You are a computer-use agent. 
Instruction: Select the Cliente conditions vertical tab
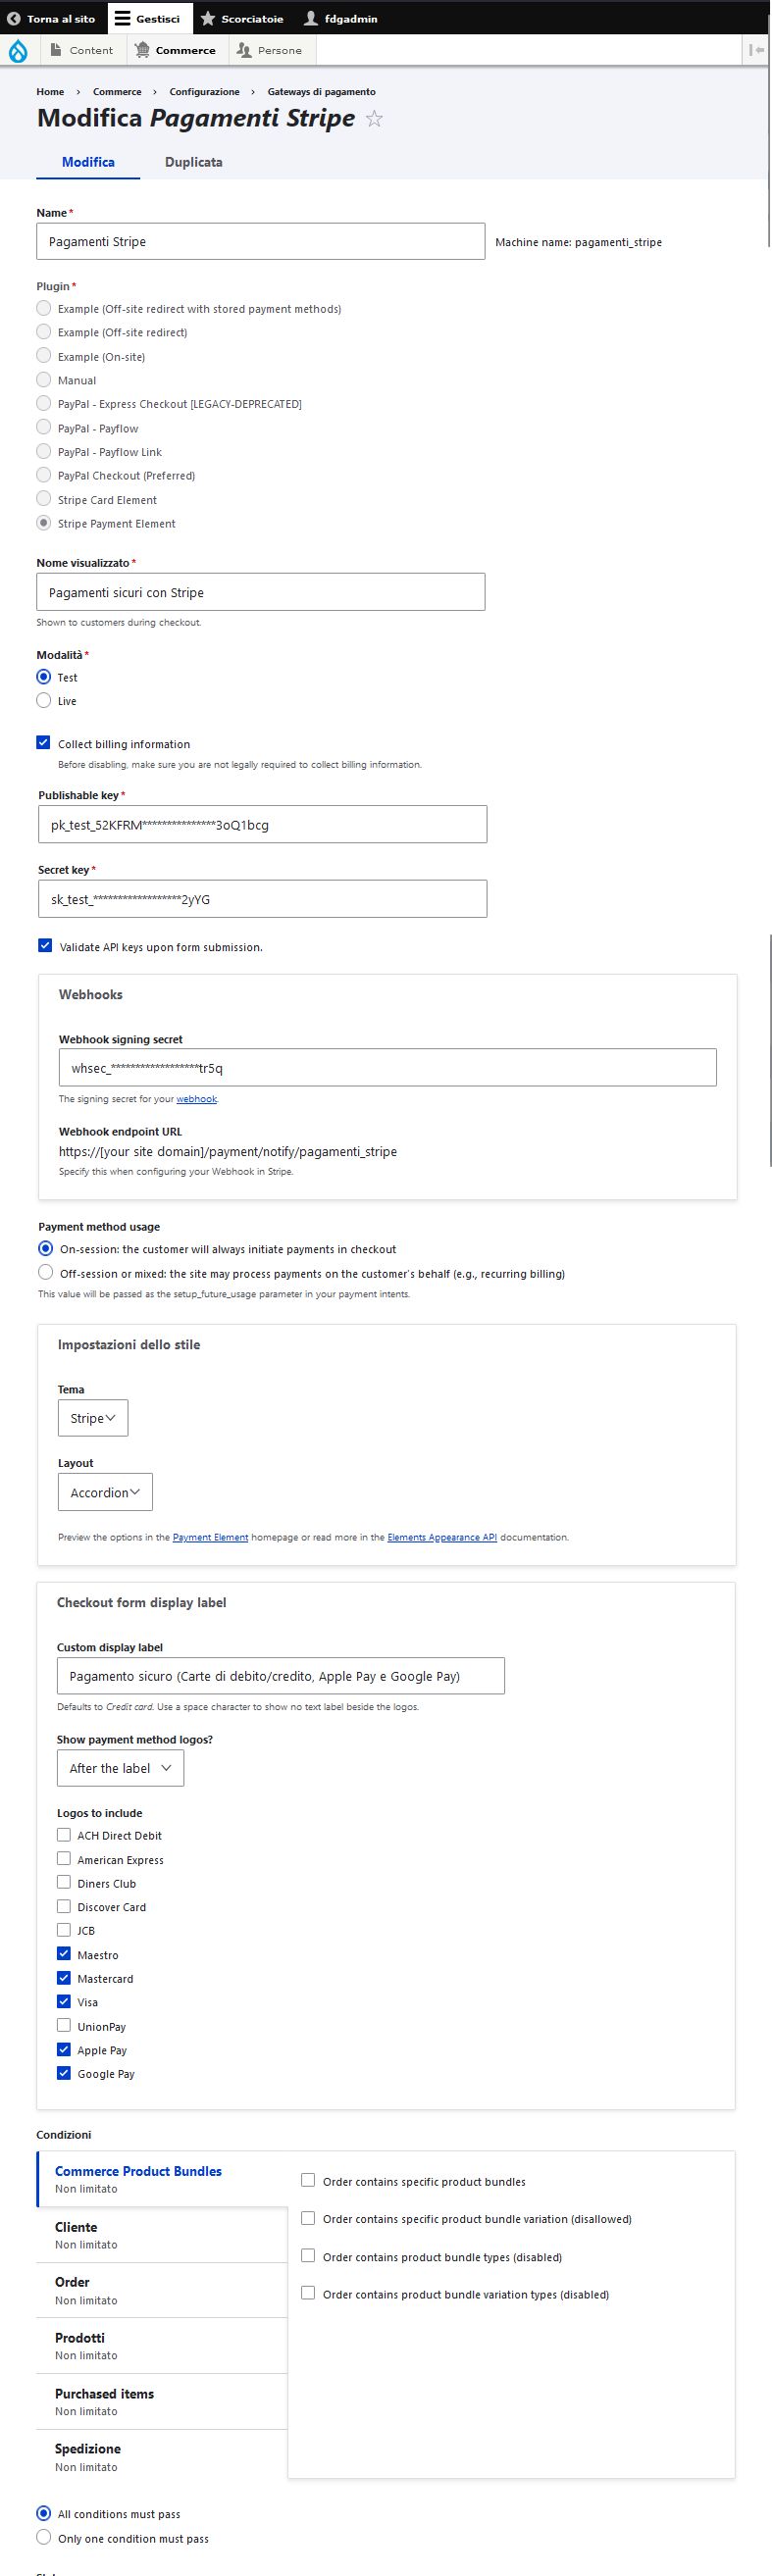pos(162,2235)
